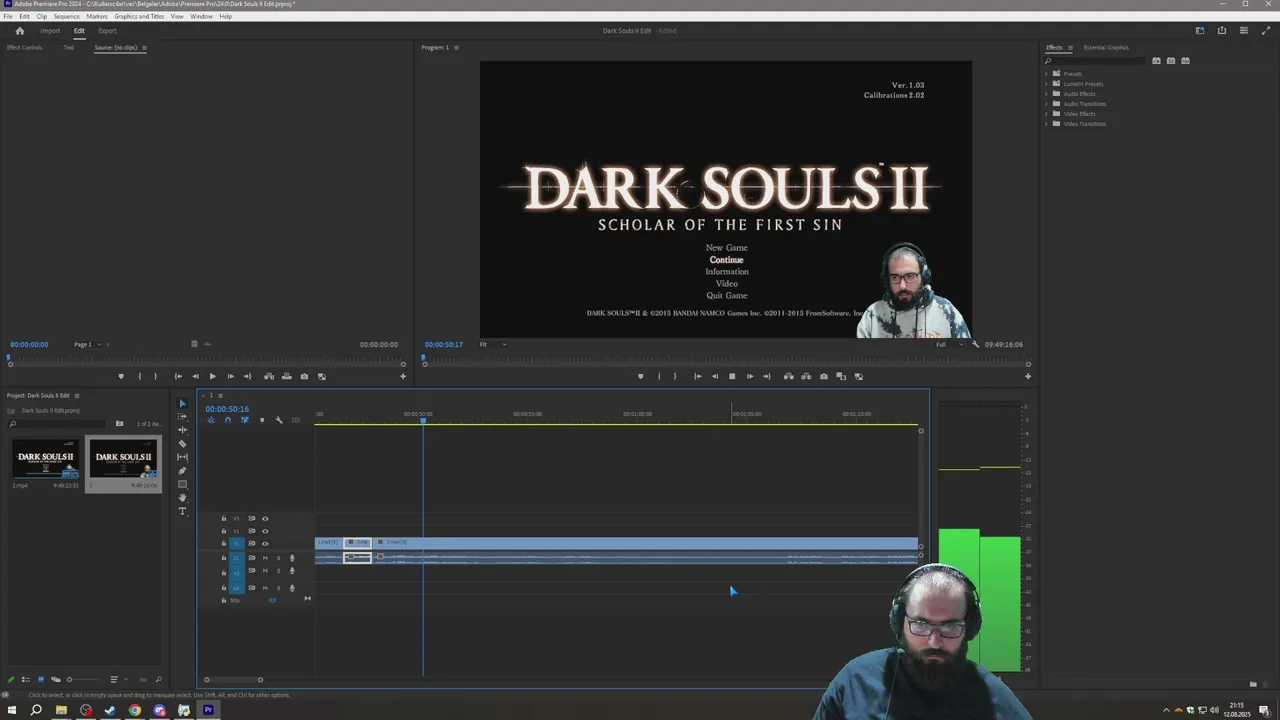Switch to the Effect Controls tab
1280x720 pixels.
click(25, 47)
